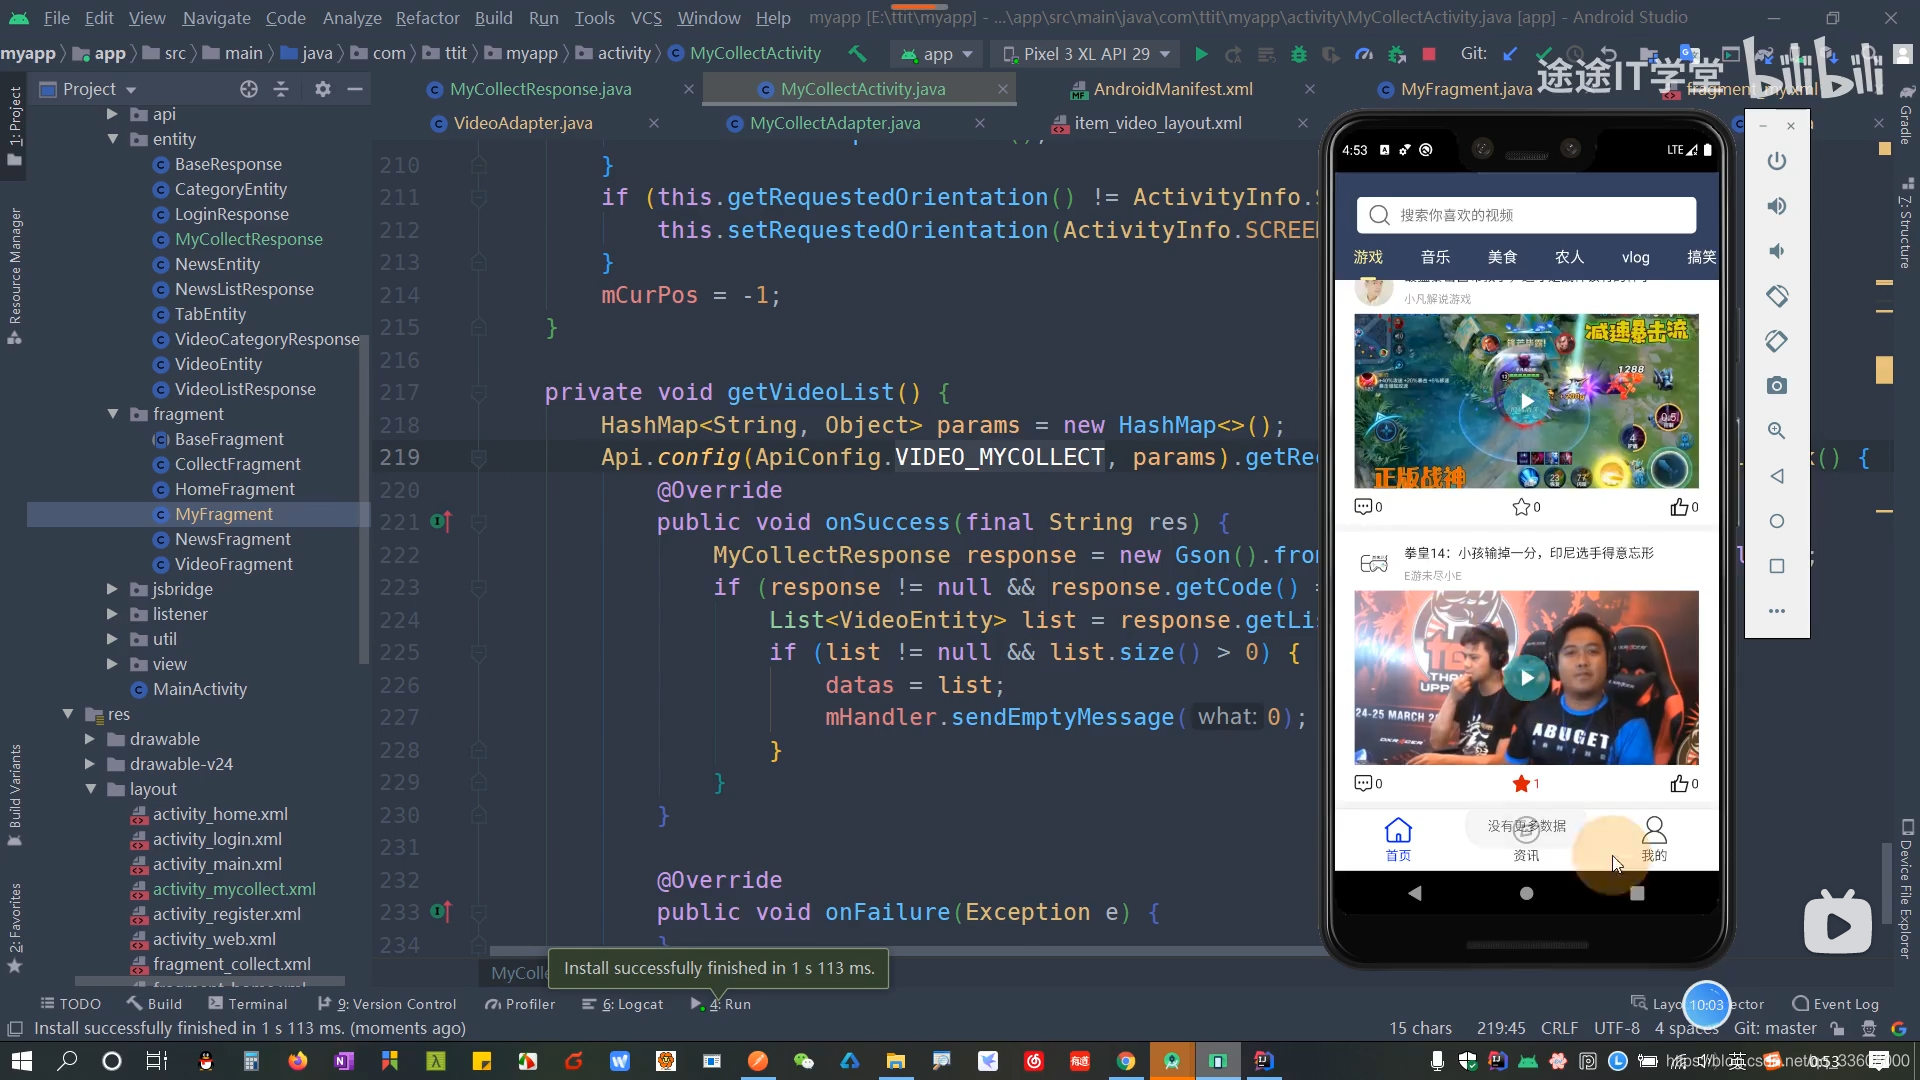The width and height of the screenshot is (1920, 1080).
Task: Open activity_mycollect.xml in the project tree
Action: [x=233, y=889]
